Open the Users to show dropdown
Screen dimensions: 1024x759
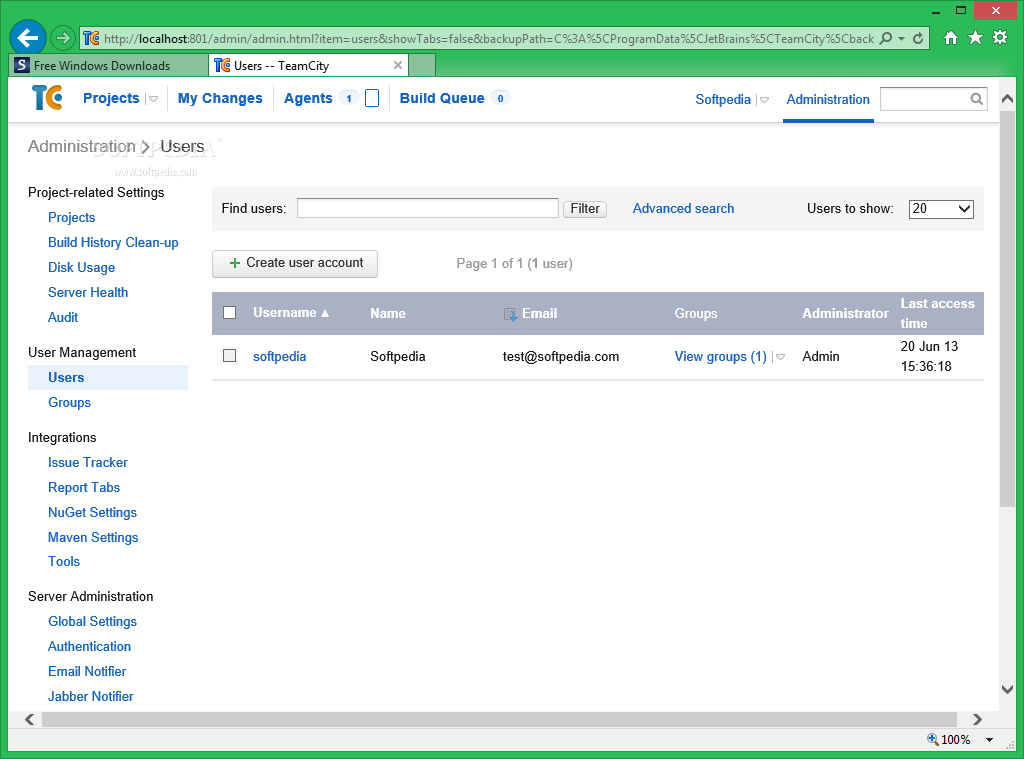click(941, 209)
